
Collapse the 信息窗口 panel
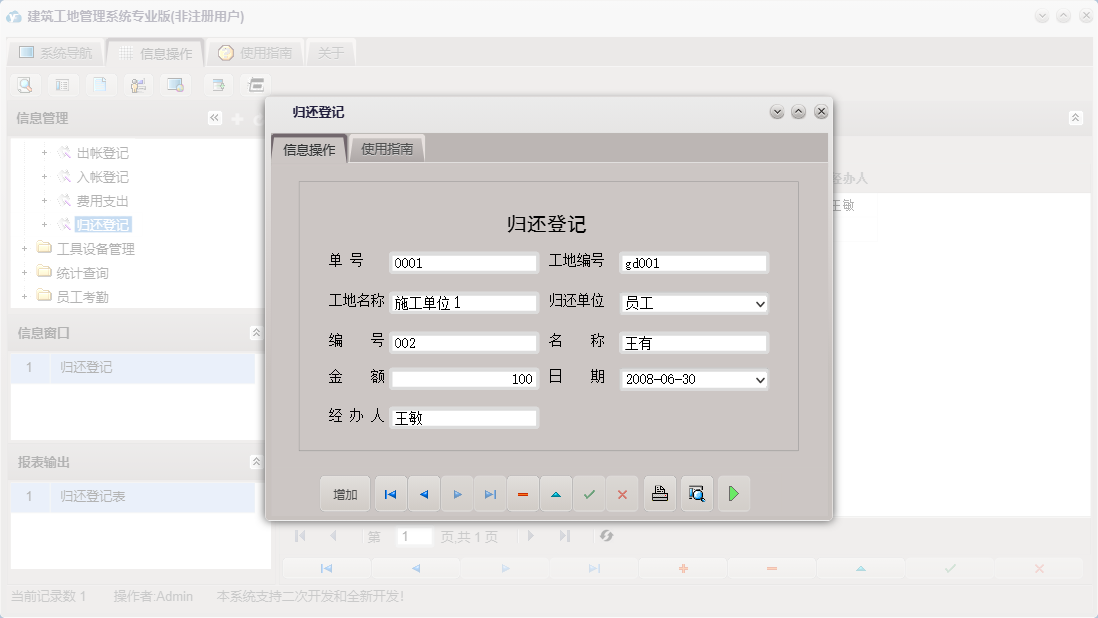pos(256,331)
